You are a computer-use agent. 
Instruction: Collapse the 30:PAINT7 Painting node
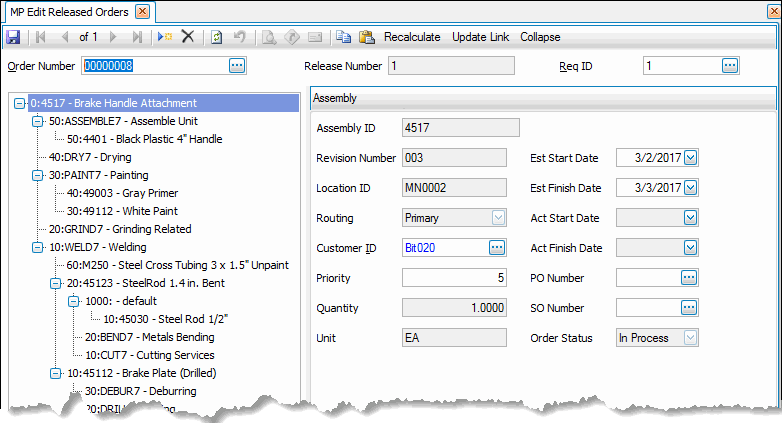point(38,175)
